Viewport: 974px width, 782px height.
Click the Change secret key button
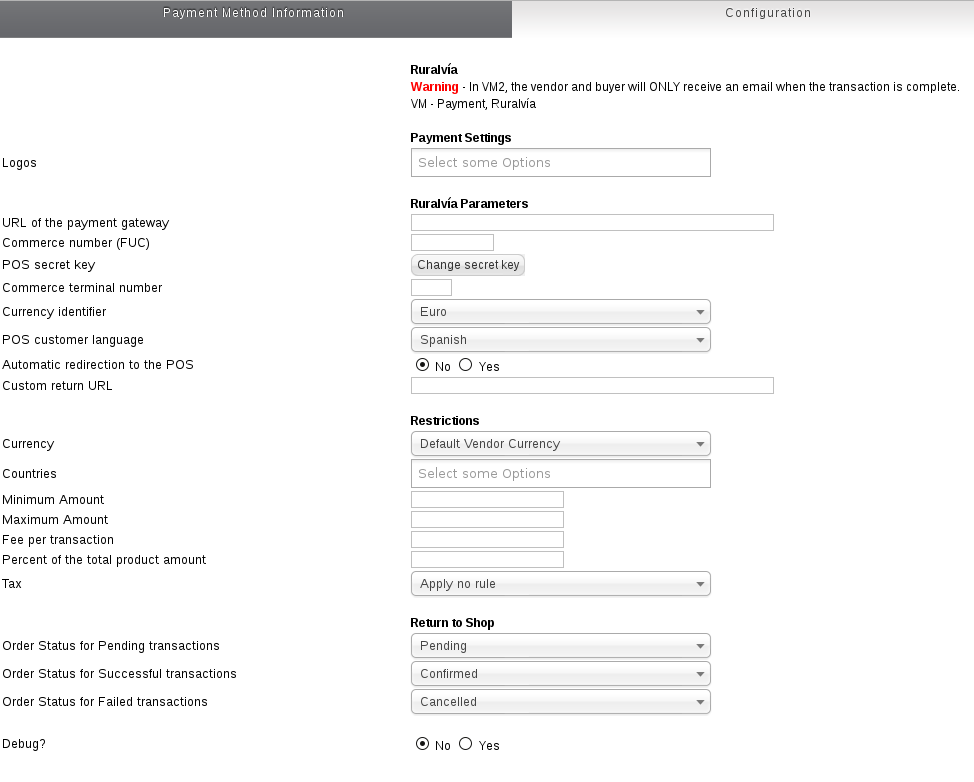pos(468,265)
